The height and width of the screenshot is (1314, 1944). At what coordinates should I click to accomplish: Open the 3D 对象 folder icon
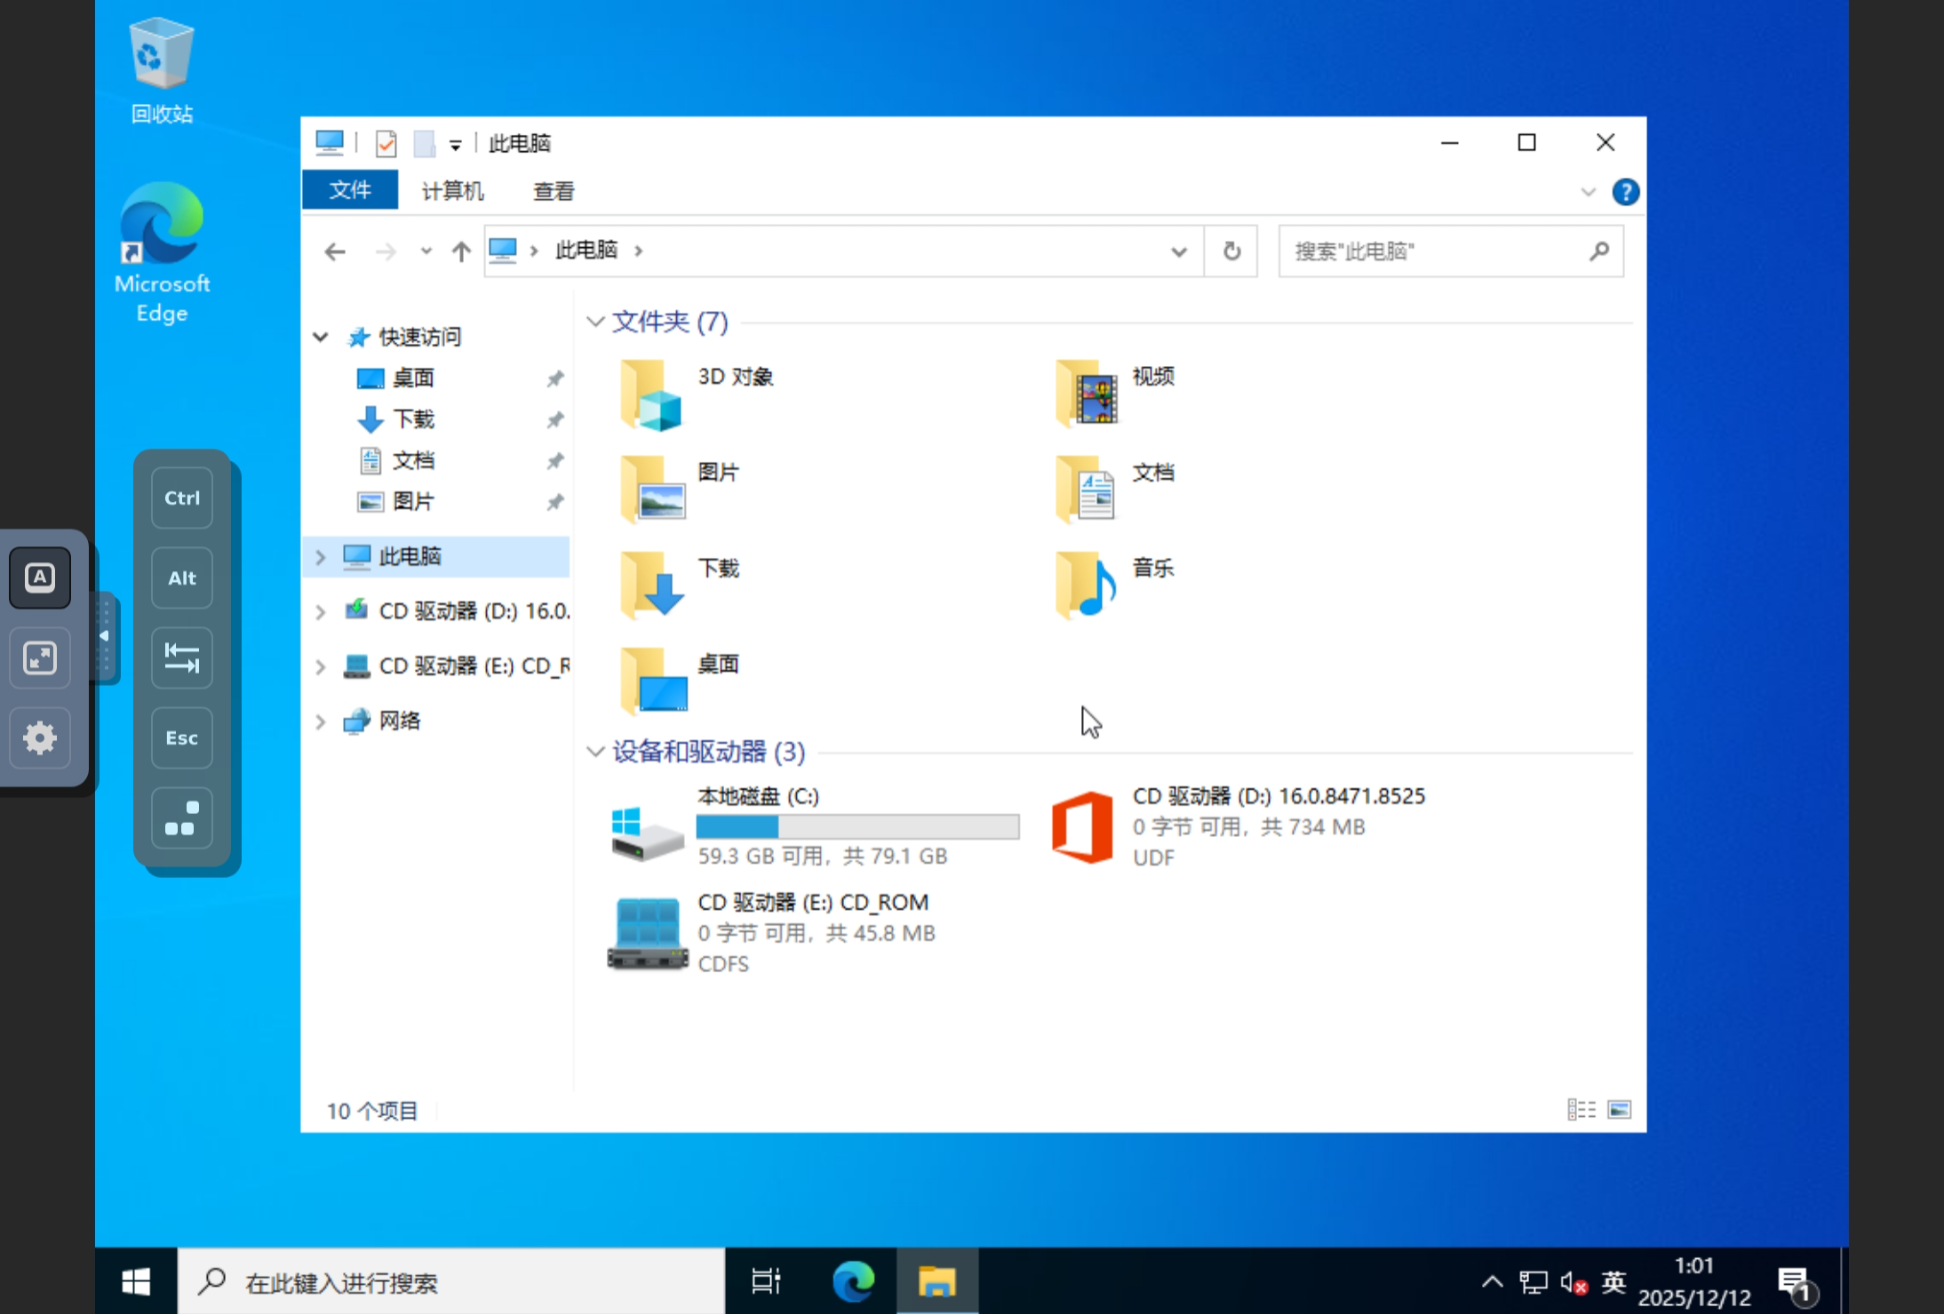[x=651, y=396]
